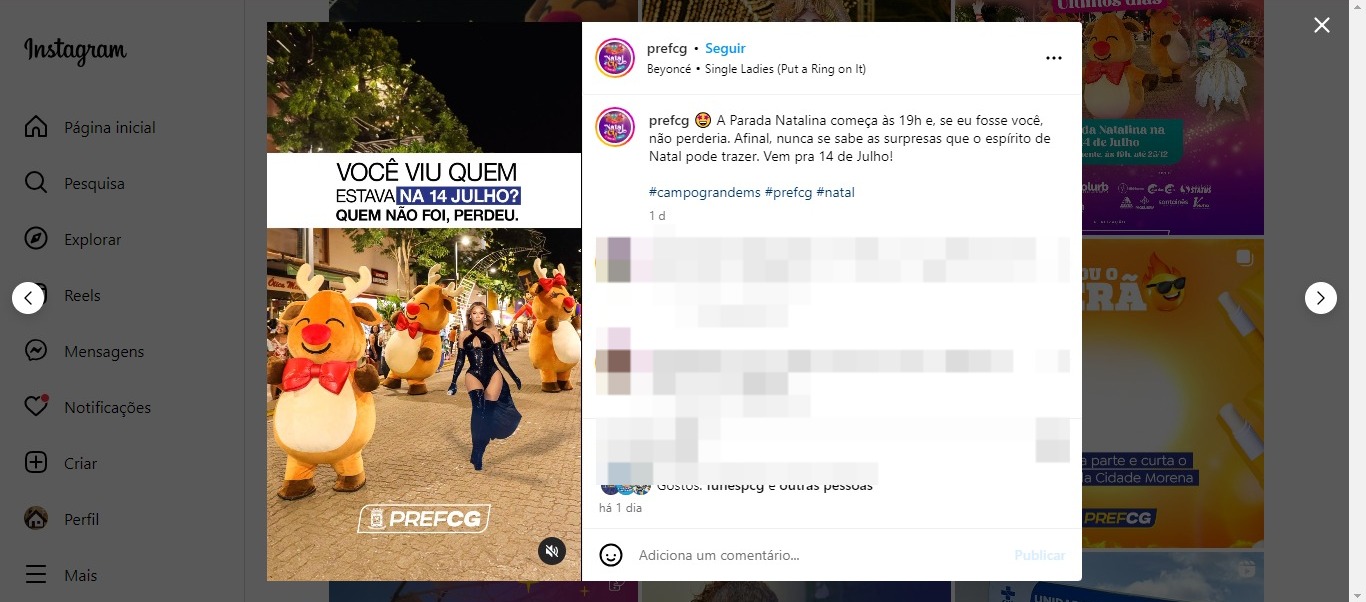Viewport: 1366px width, 602px height.
Task: Expand the Mais hamburger menu
Action: tap(36, 575)
